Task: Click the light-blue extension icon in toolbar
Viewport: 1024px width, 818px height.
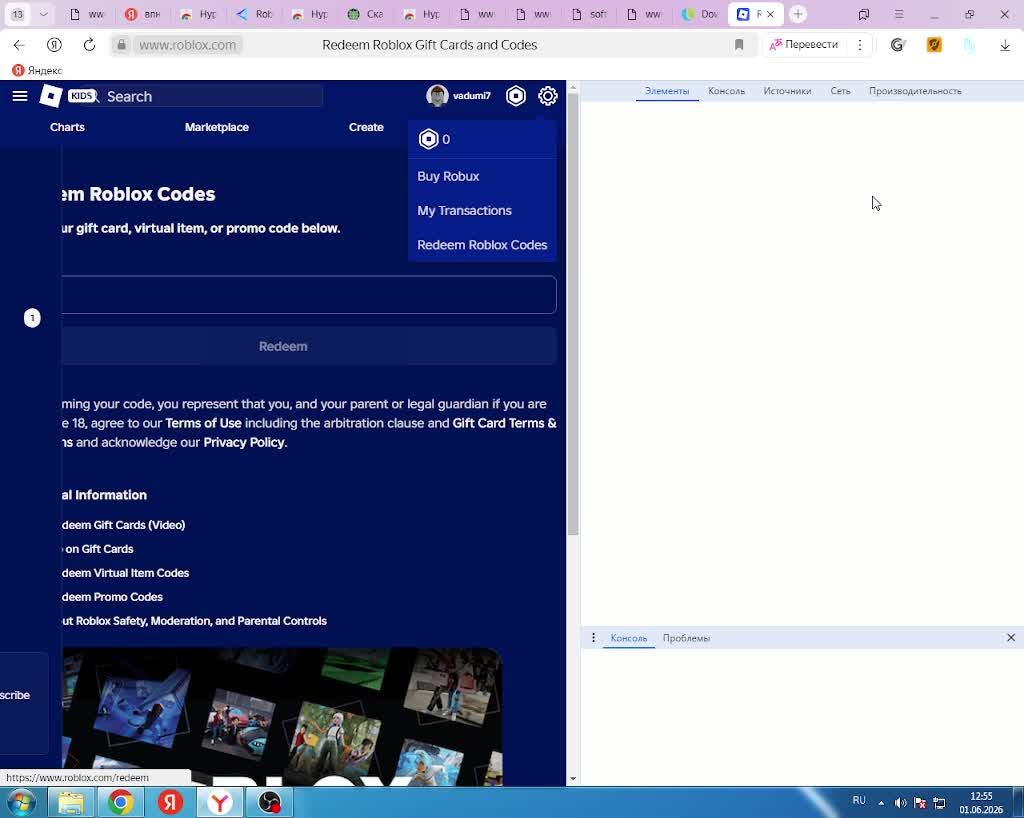Action: 970,45
